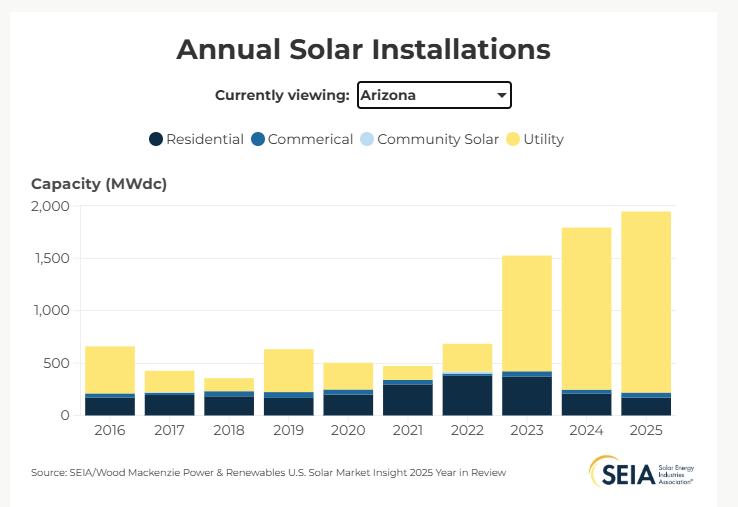Select the 2024 utility yellow bar segment
Viewport: 738px width, 507px height.
pos(586,309)
